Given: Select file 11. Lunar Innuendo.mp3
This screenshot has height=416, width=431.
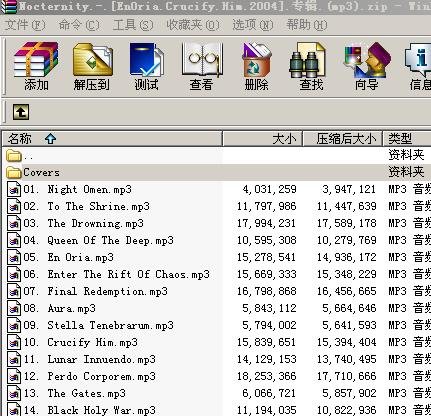Looking at the screenshot, I should point(217,359).
